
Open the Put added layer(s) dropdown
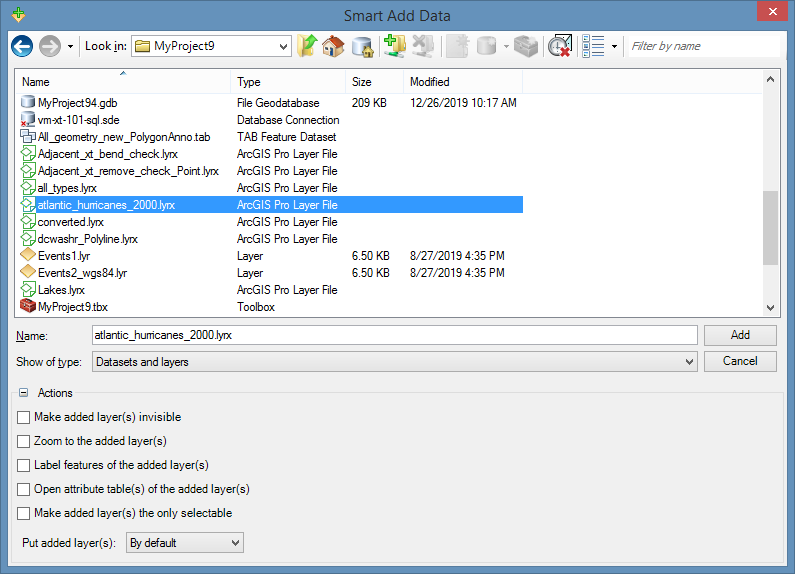[185, 543]
